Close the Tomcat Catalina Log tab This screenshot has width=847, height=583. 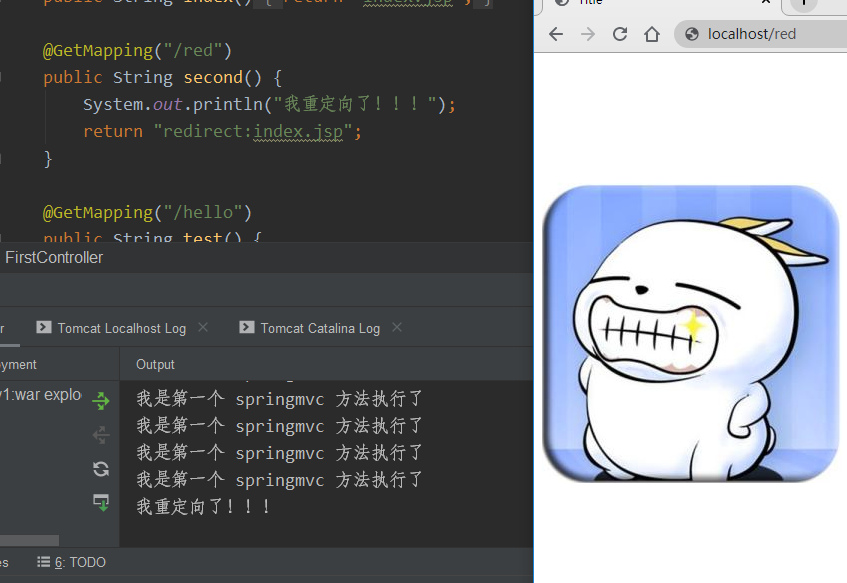[397, 327]
